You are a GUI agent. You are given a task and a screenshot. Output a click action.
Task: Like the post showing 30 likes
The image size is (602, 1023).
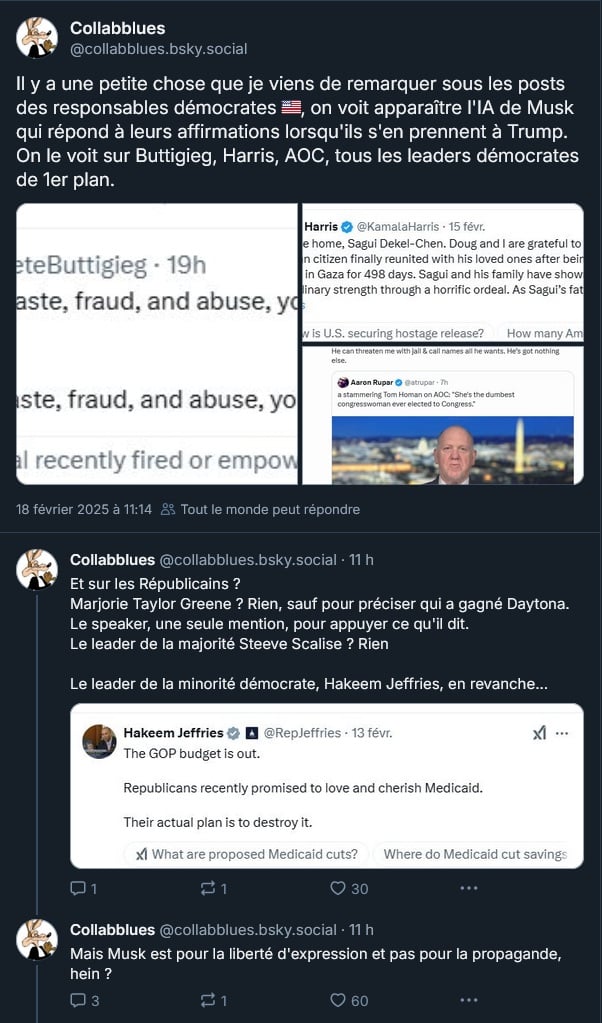click(338, 888)
